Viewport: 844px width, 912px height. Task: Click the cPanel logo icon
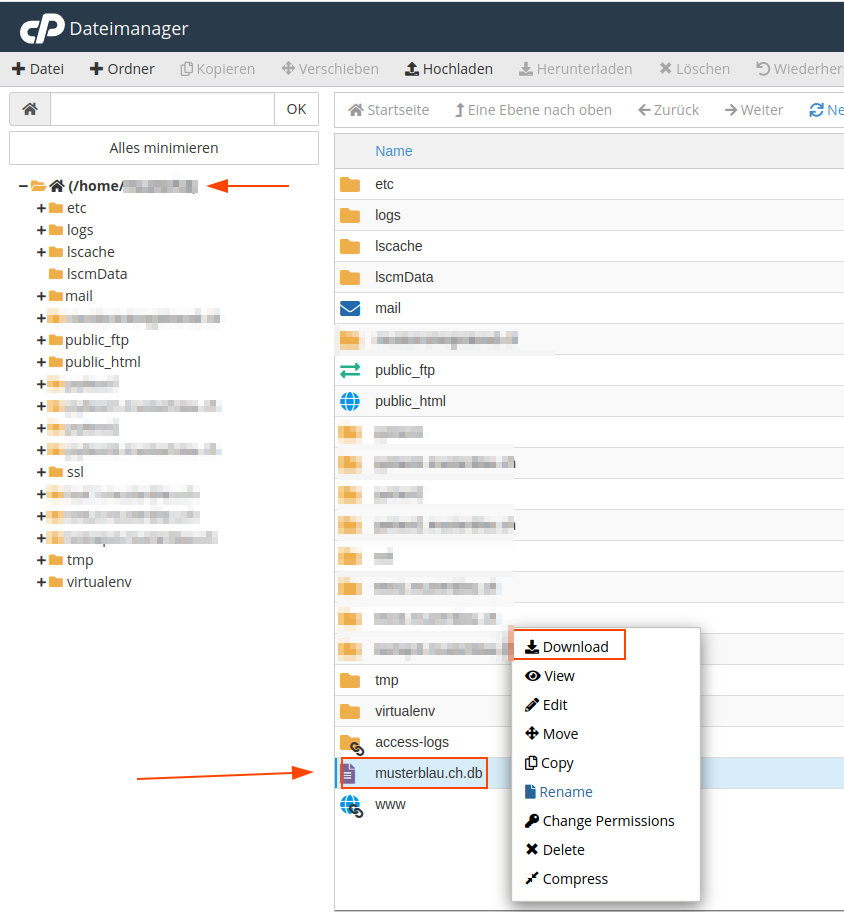point(41,29)
